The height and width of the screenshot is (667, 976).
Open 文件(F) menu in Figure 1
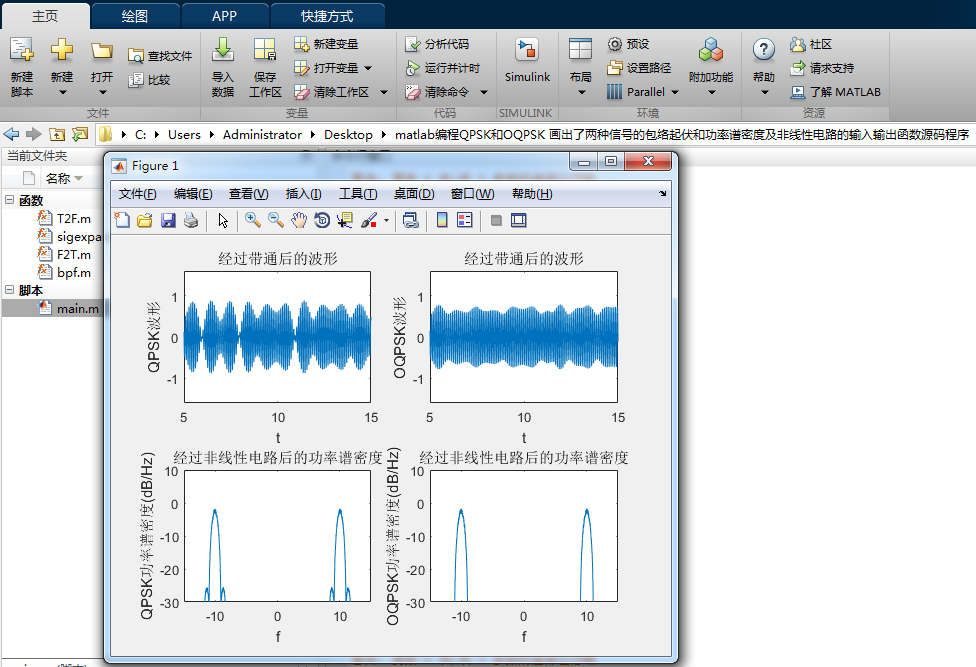(x=138, y=194)
